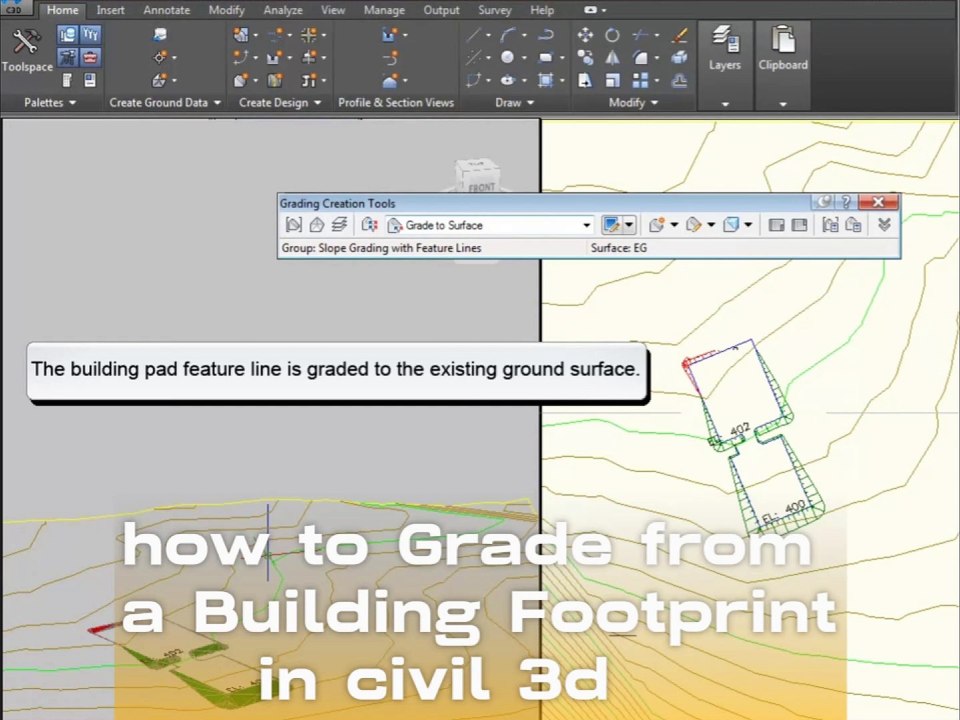This screenshot has height=720, width=960.
Task: Open the Grade to Surface criteria dropdown
Action: click(x=587, y=225)
